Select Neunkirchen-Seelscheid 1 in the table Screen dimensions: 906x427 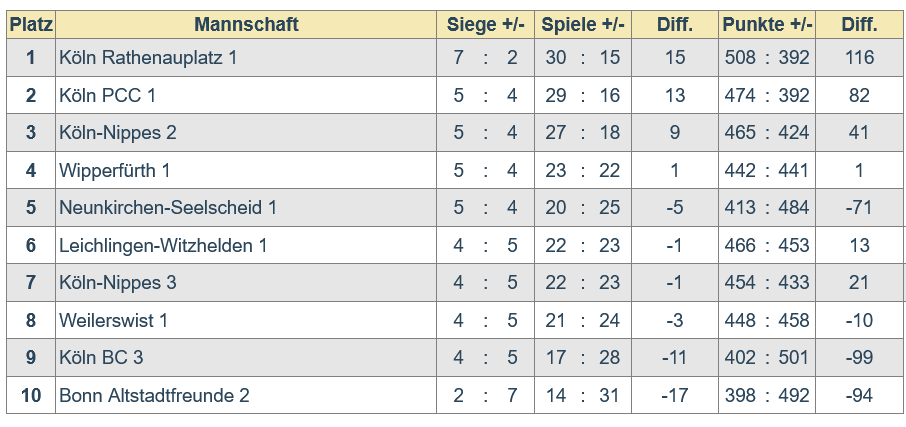pyautogui.click(x=168, y=208)
